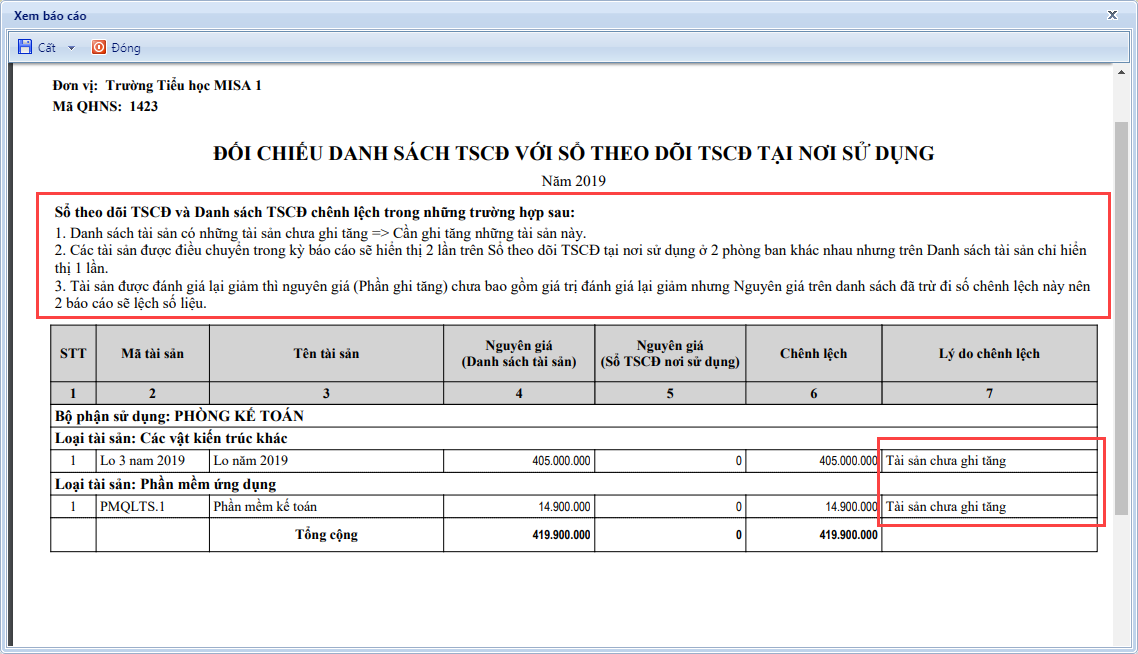Click the Lo 3 nam 2019 asset code
The width and height of the screenshot is (1138, 654).
tap(142, 461)
